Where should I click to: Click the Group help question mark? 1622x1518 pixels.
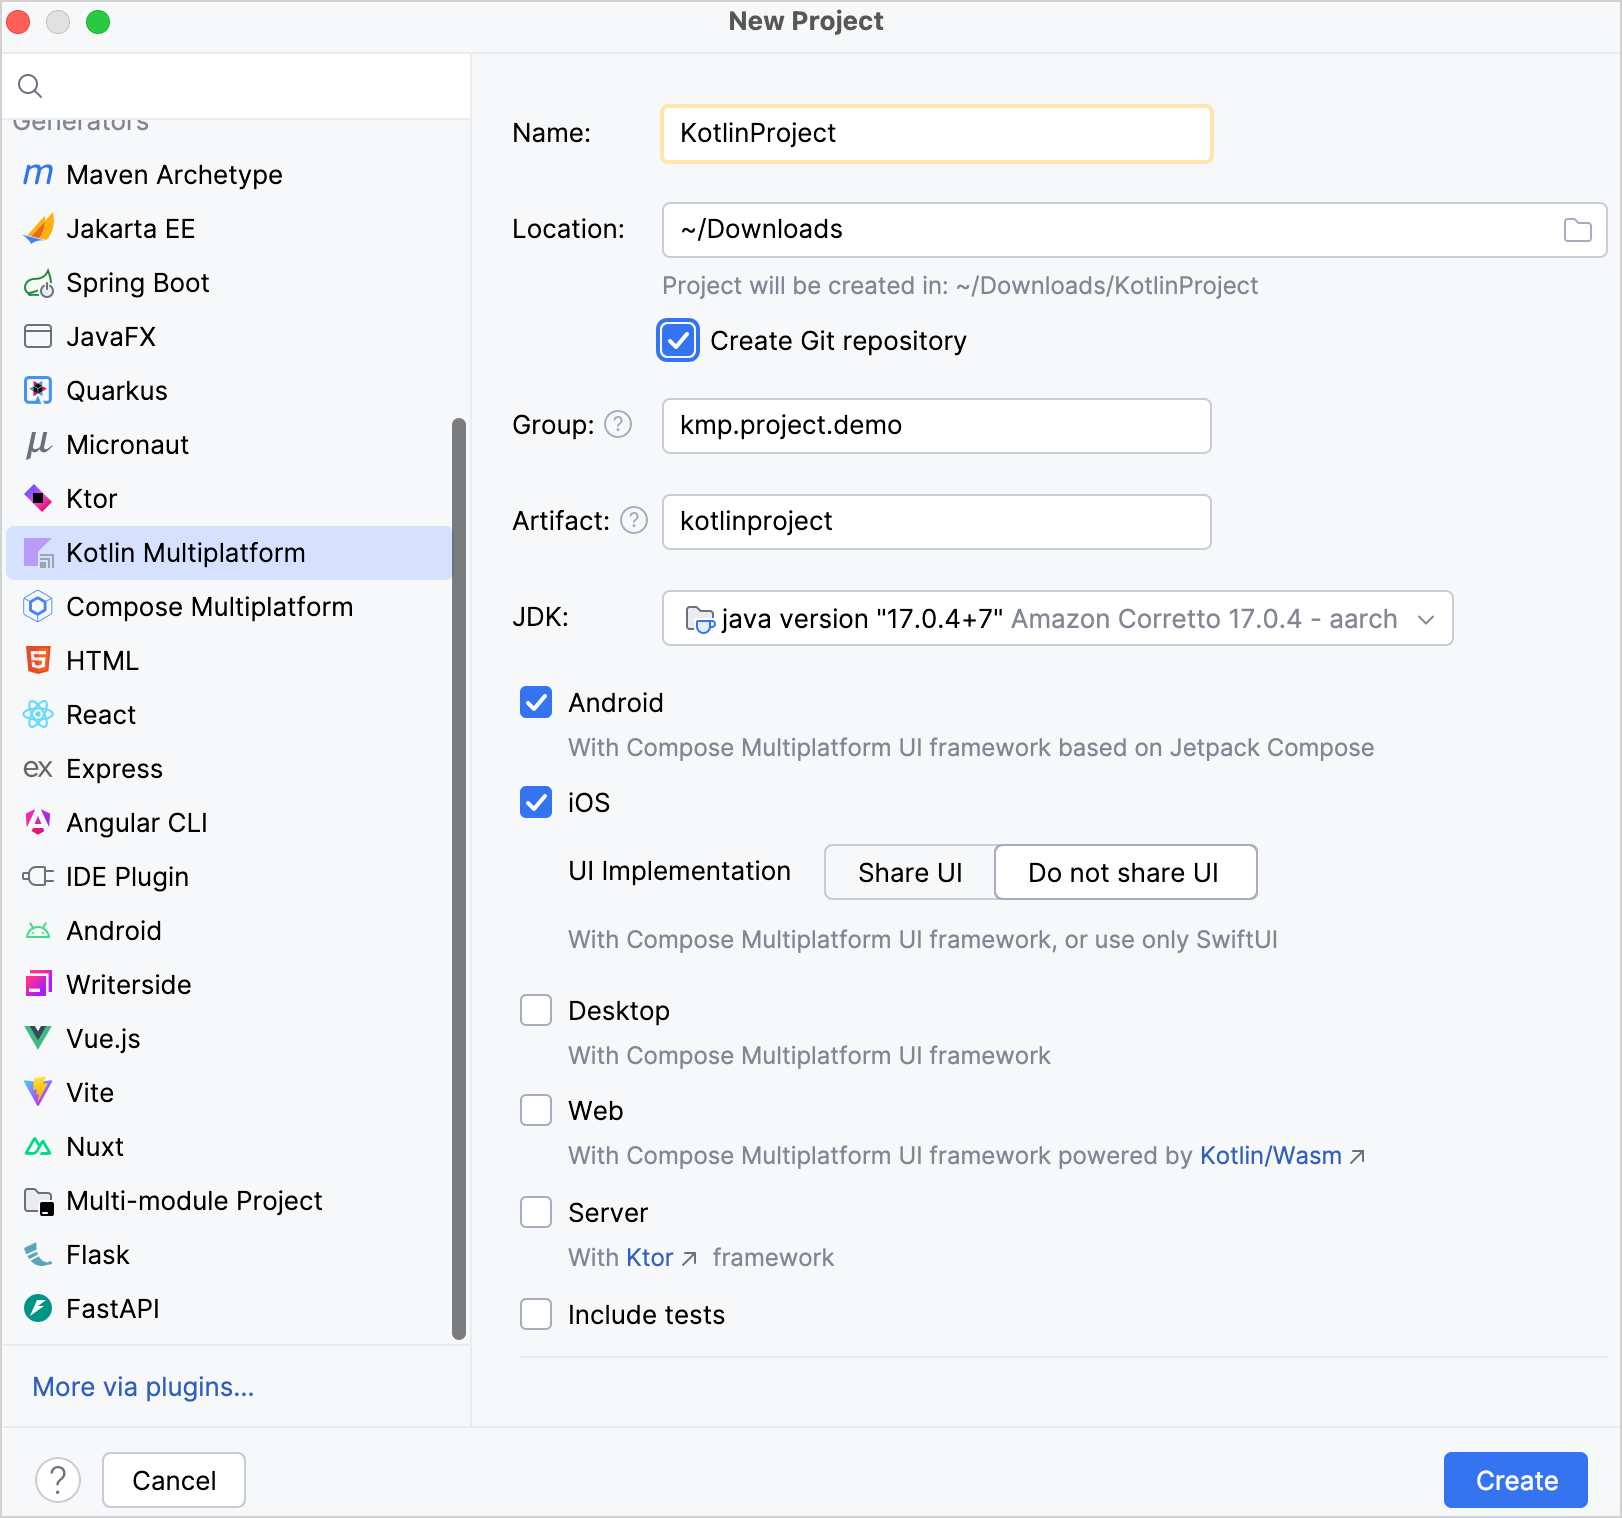[x=618, y=424]
